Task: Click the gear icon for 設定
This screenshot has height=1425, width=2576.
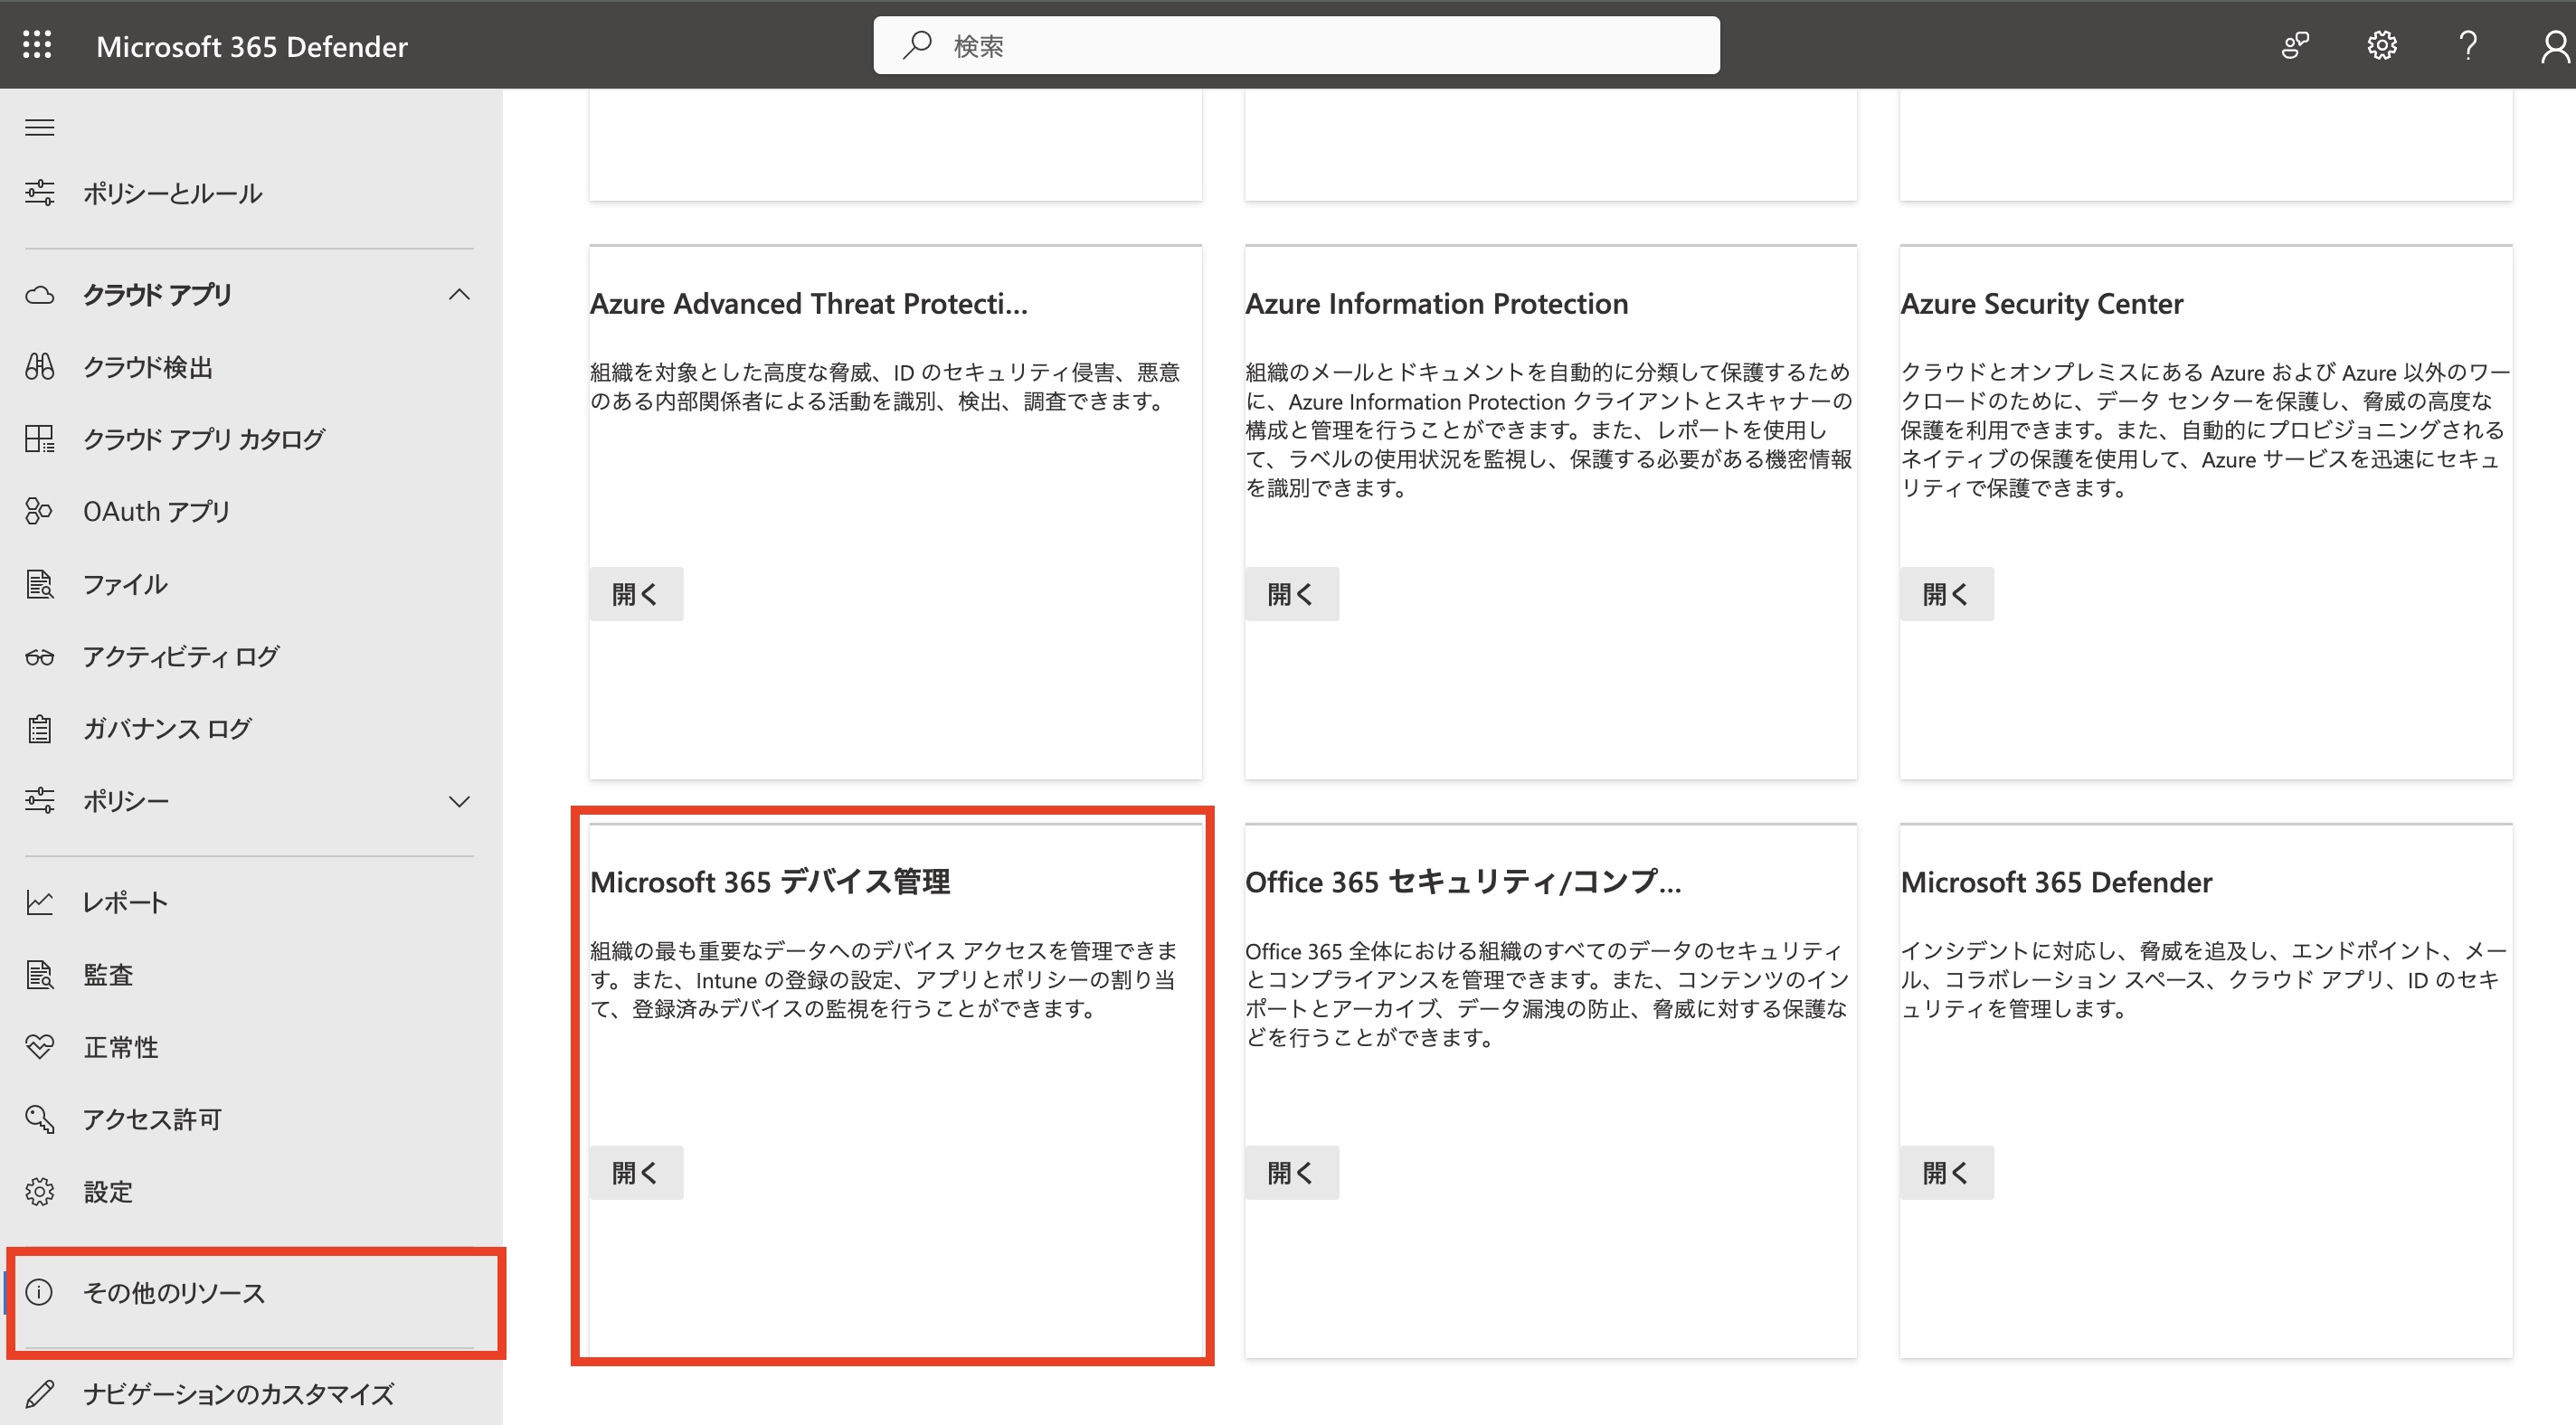Action: coord(39,1192)
